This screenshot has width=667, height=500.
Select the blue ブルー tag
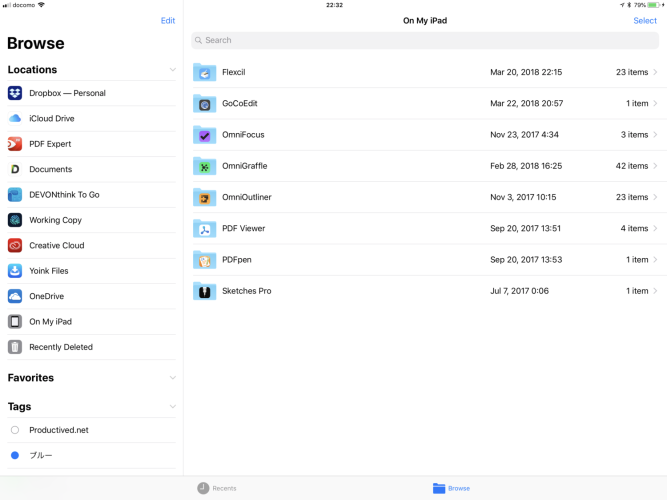(15, 455)
